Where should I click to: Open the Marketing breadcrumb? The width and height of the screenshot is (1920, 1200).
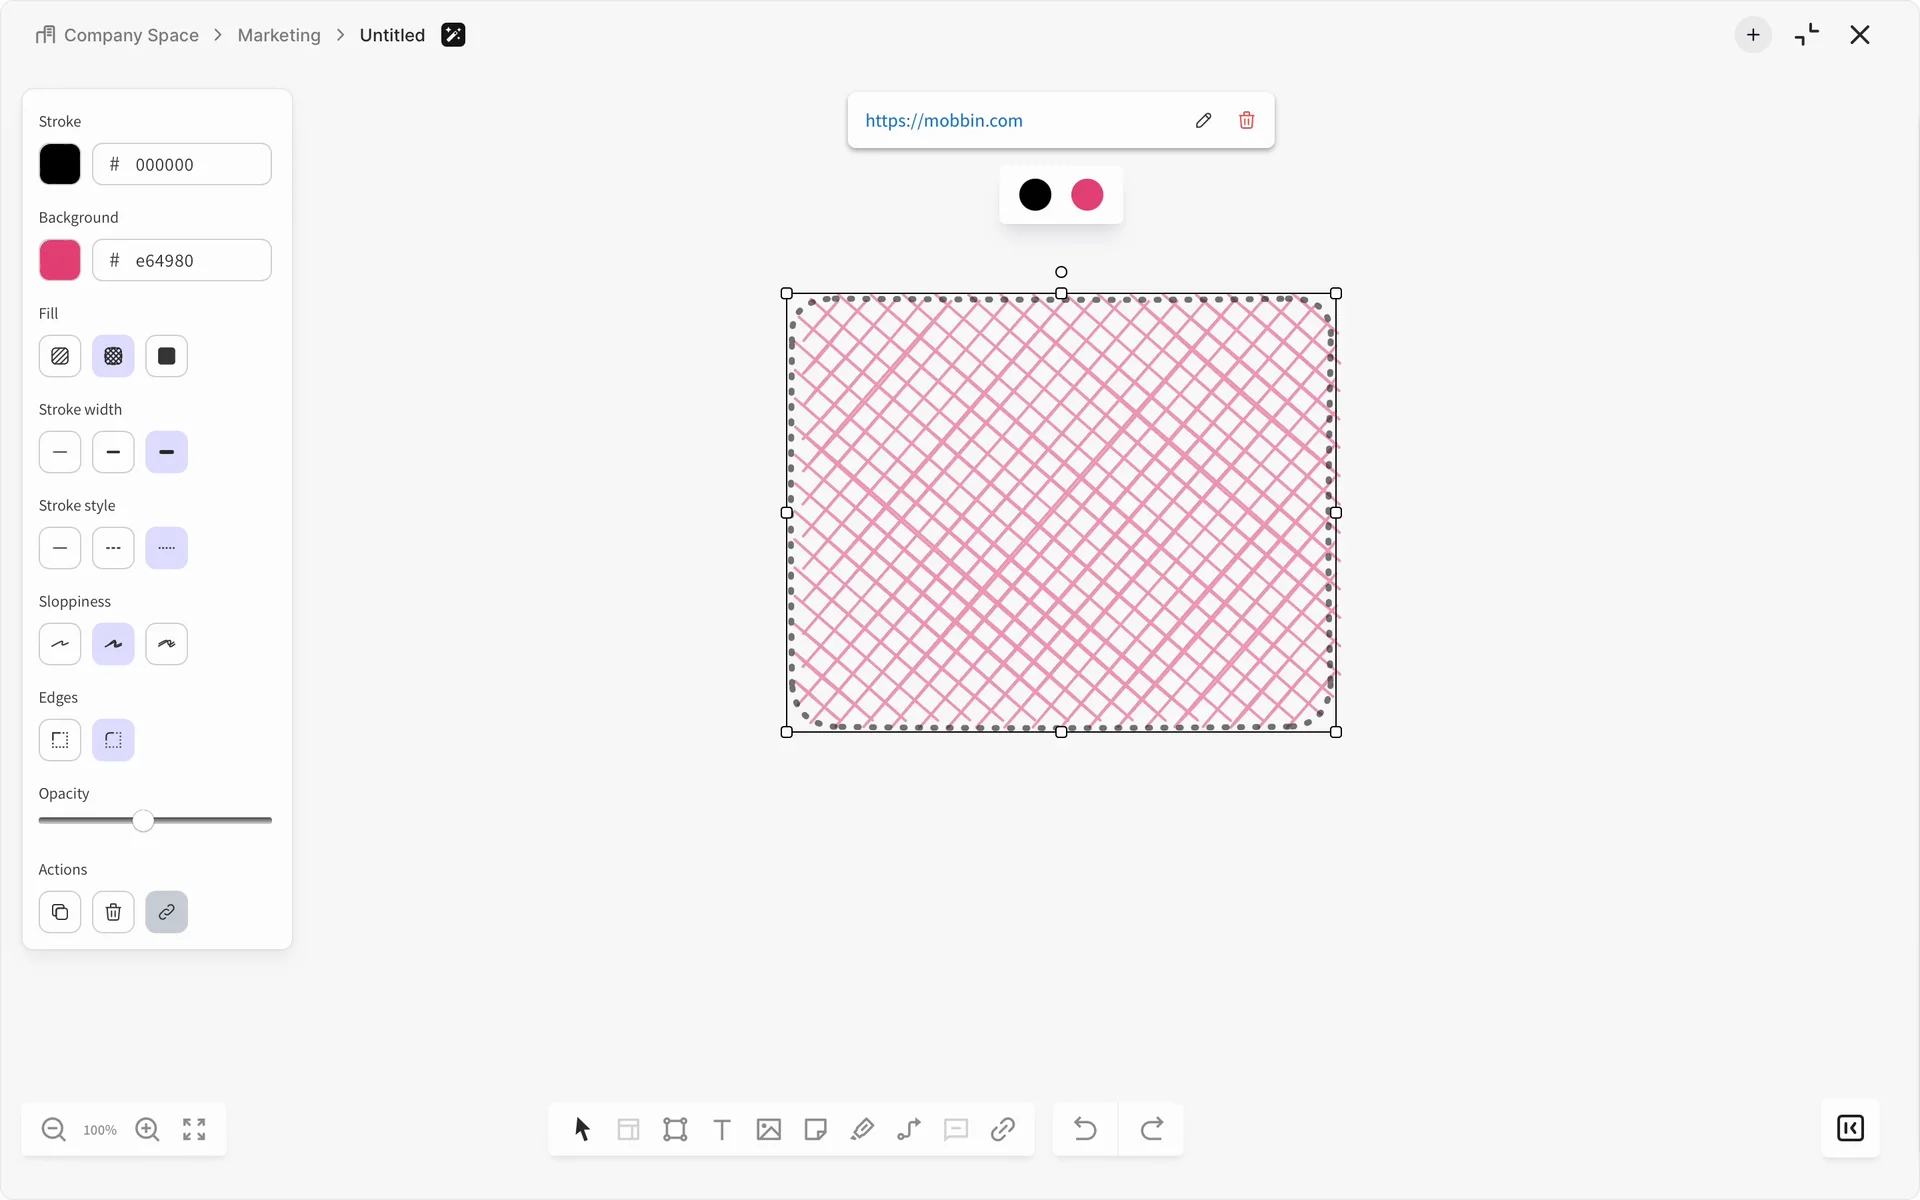[x=279, y=35]
